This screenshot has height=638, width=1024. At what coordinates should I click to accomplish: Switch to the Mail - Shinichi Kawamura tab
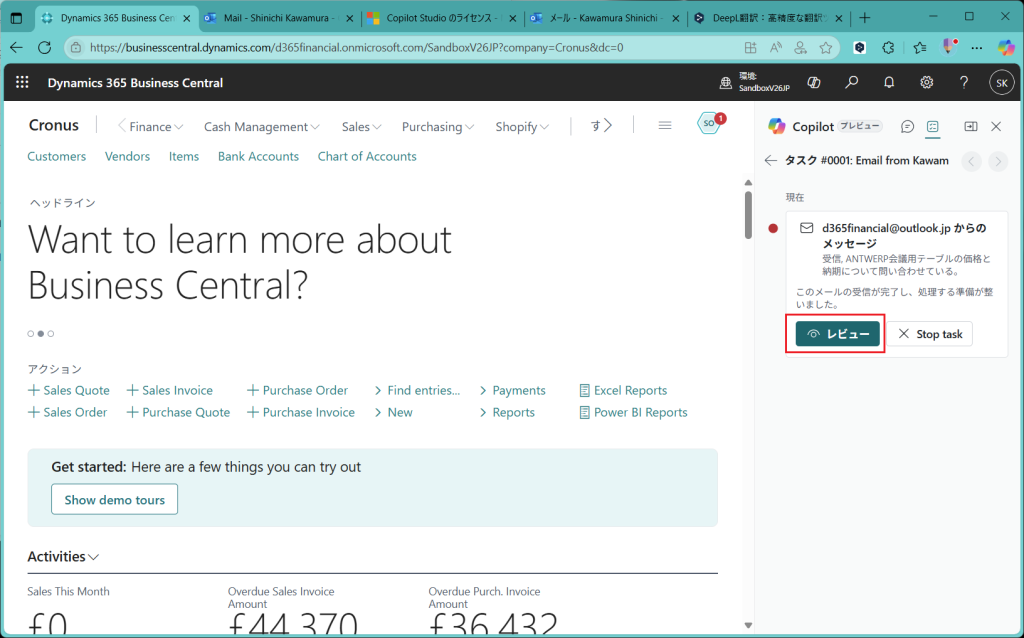(x=280, y=18)
